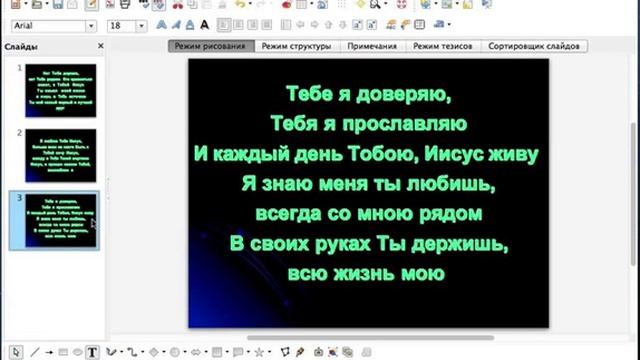Click the Cut scissors icon
The image size is (640, 360).
tap(178, 4)
